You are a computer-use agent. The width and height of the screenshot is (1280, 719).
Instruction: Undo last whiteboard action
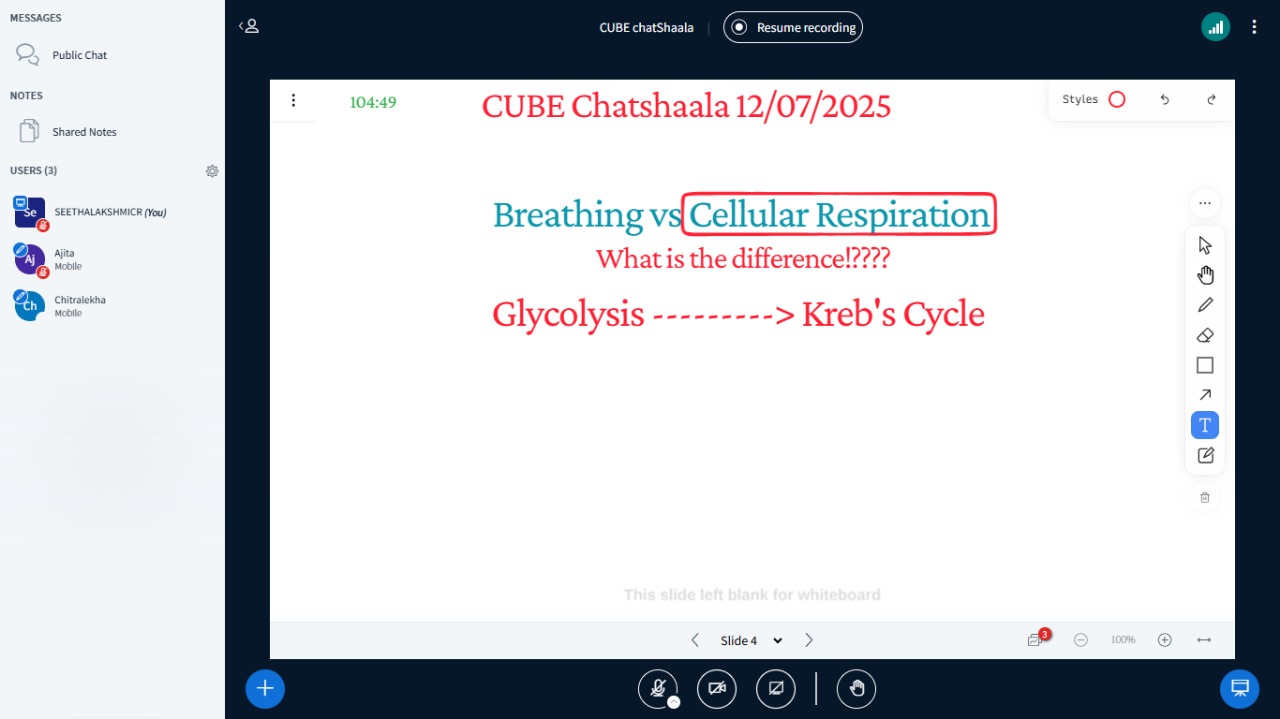[x=1164, y=99]
